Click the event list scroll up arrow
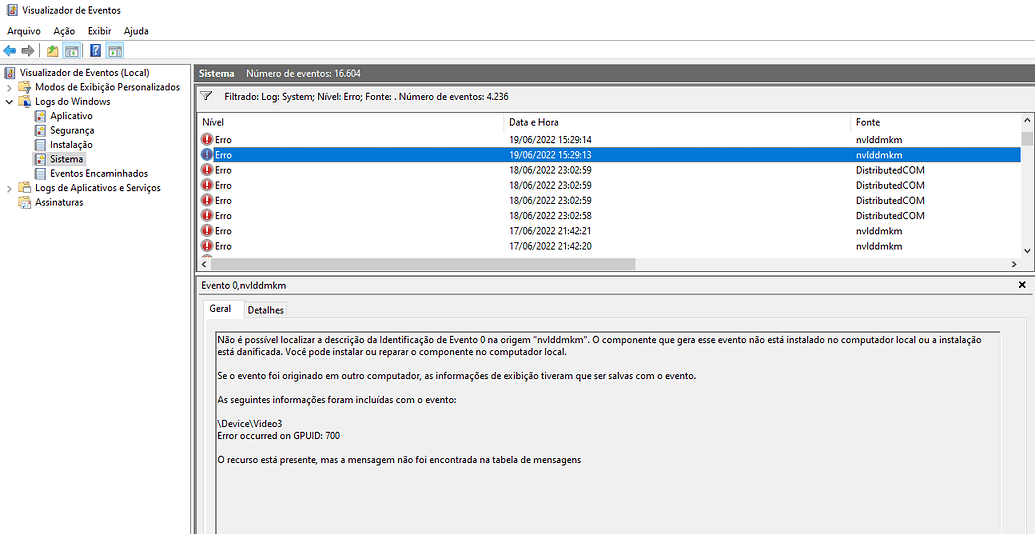The width and height of the screenshot is (1035, 534). [x=1026, y=120]
